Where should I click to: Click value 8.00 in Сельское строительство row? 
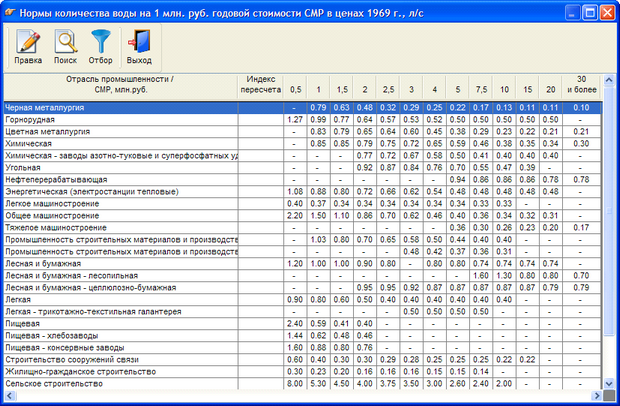pos(295,384)
